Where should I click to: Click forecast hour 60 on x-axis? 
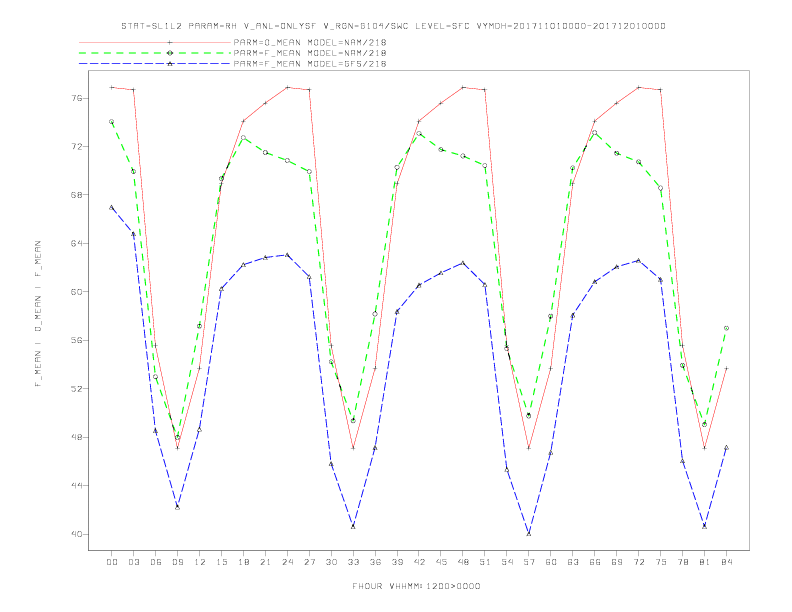click(x=551, y=562)
